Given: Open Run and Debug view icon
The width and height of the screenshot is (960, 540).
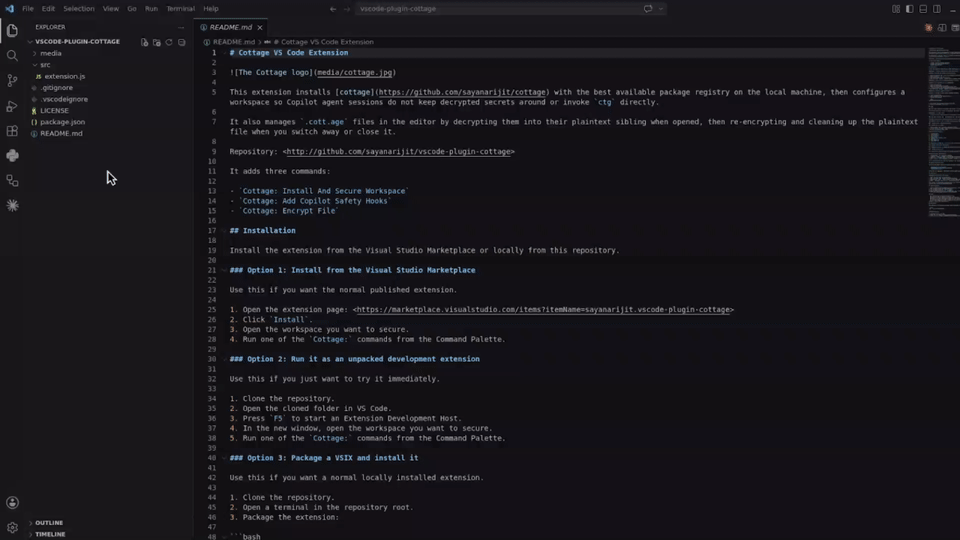Looking at the screenshot, I should [x=12, y=106].
